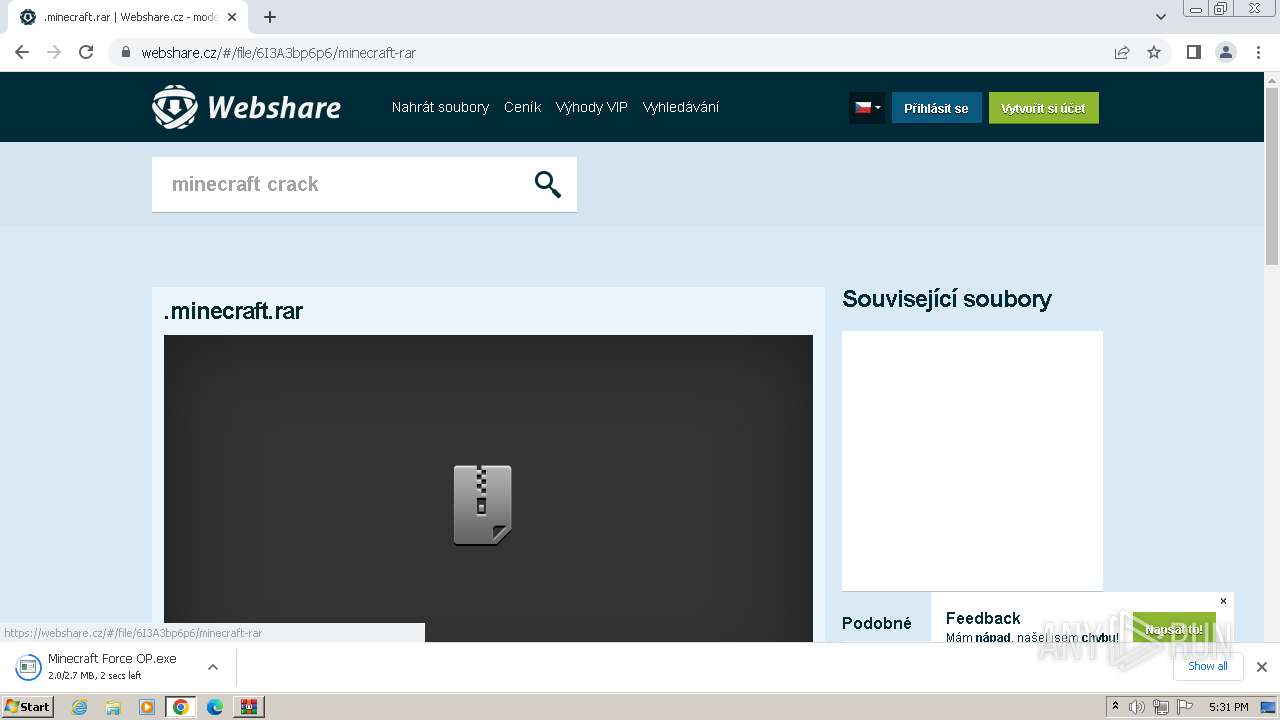Open a new tab
This screenshot has width=1280, height=720.
point(270,17)
